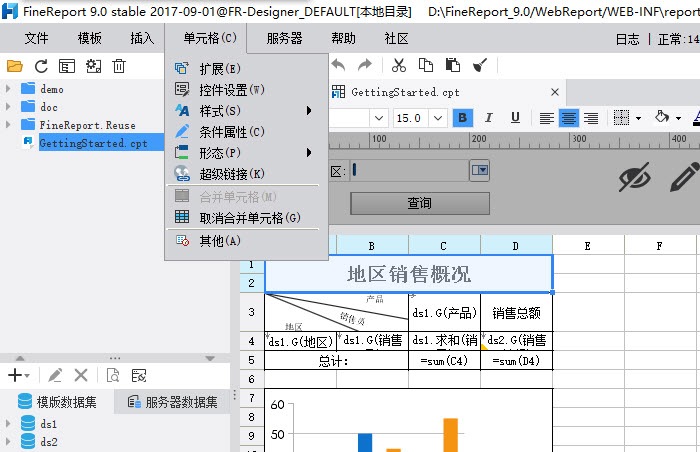Open the fill color bucket dropdown arrow
The height and width of the screenshot is (452, 700).
(679, 119)
